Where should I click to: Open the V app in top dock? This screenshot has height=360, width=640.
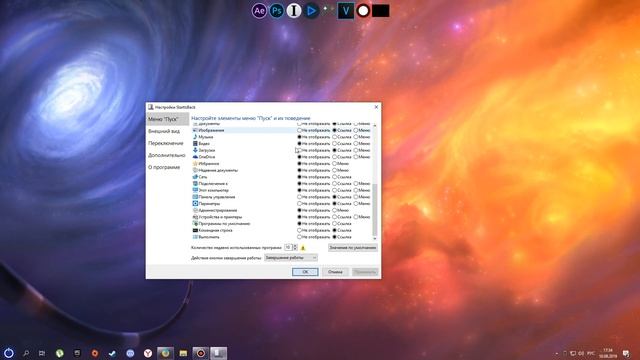coord(345,11)
